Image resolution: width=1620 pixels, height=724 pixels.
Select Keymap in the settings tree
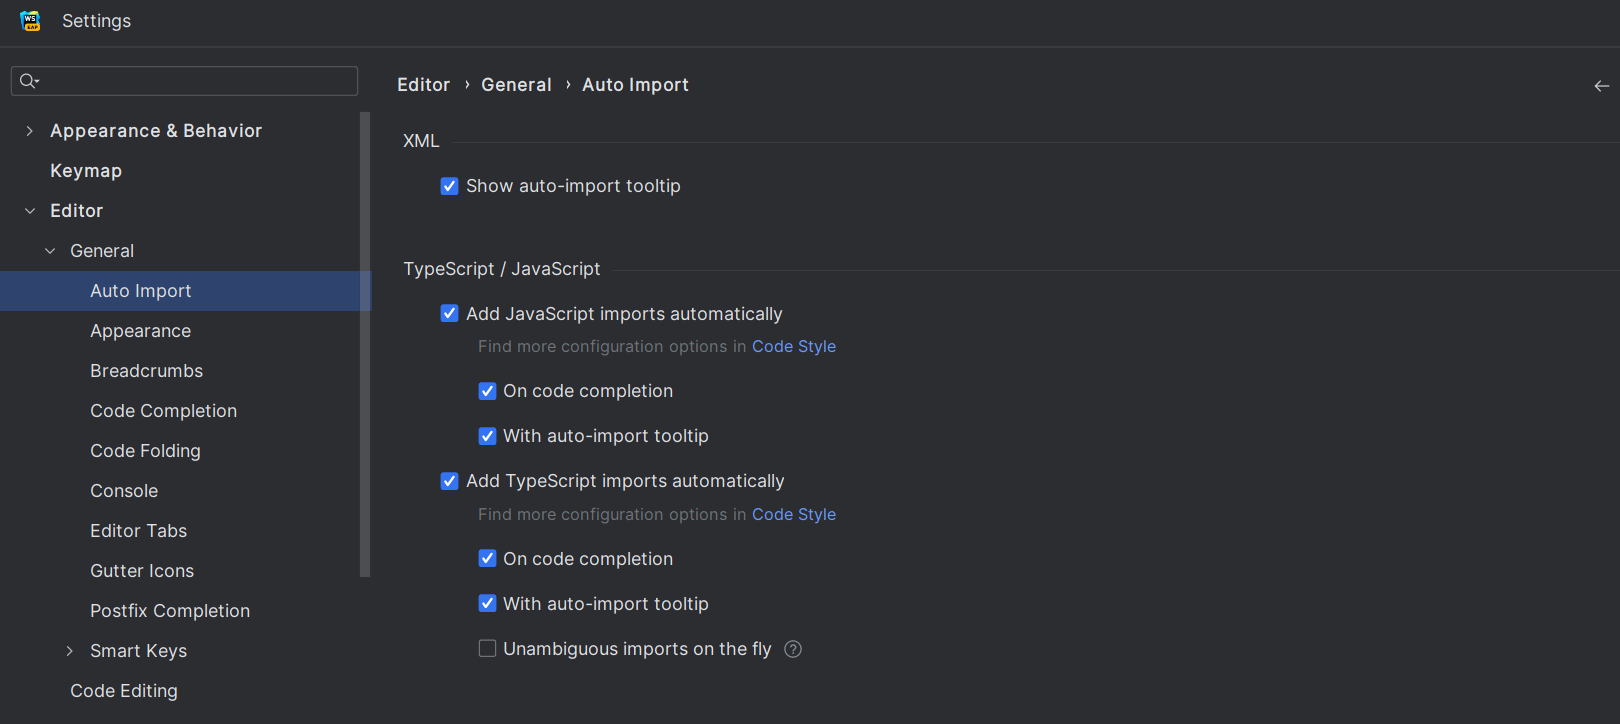86,171
